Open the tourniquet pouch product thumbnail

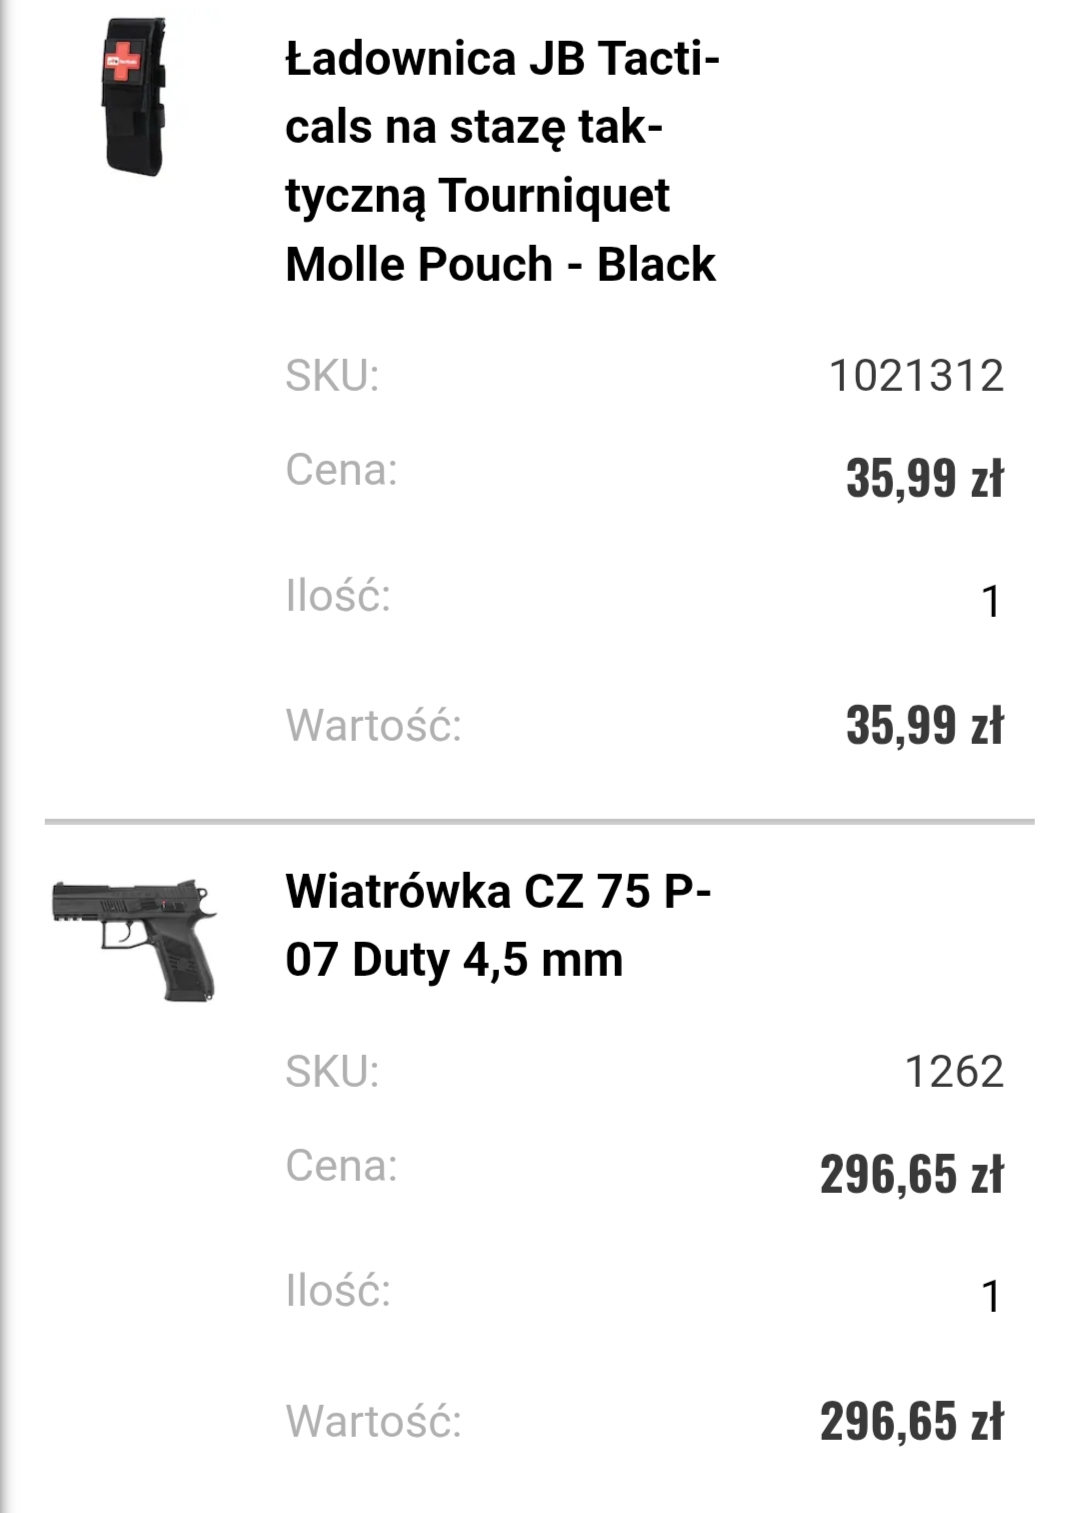tap(133, 97)
